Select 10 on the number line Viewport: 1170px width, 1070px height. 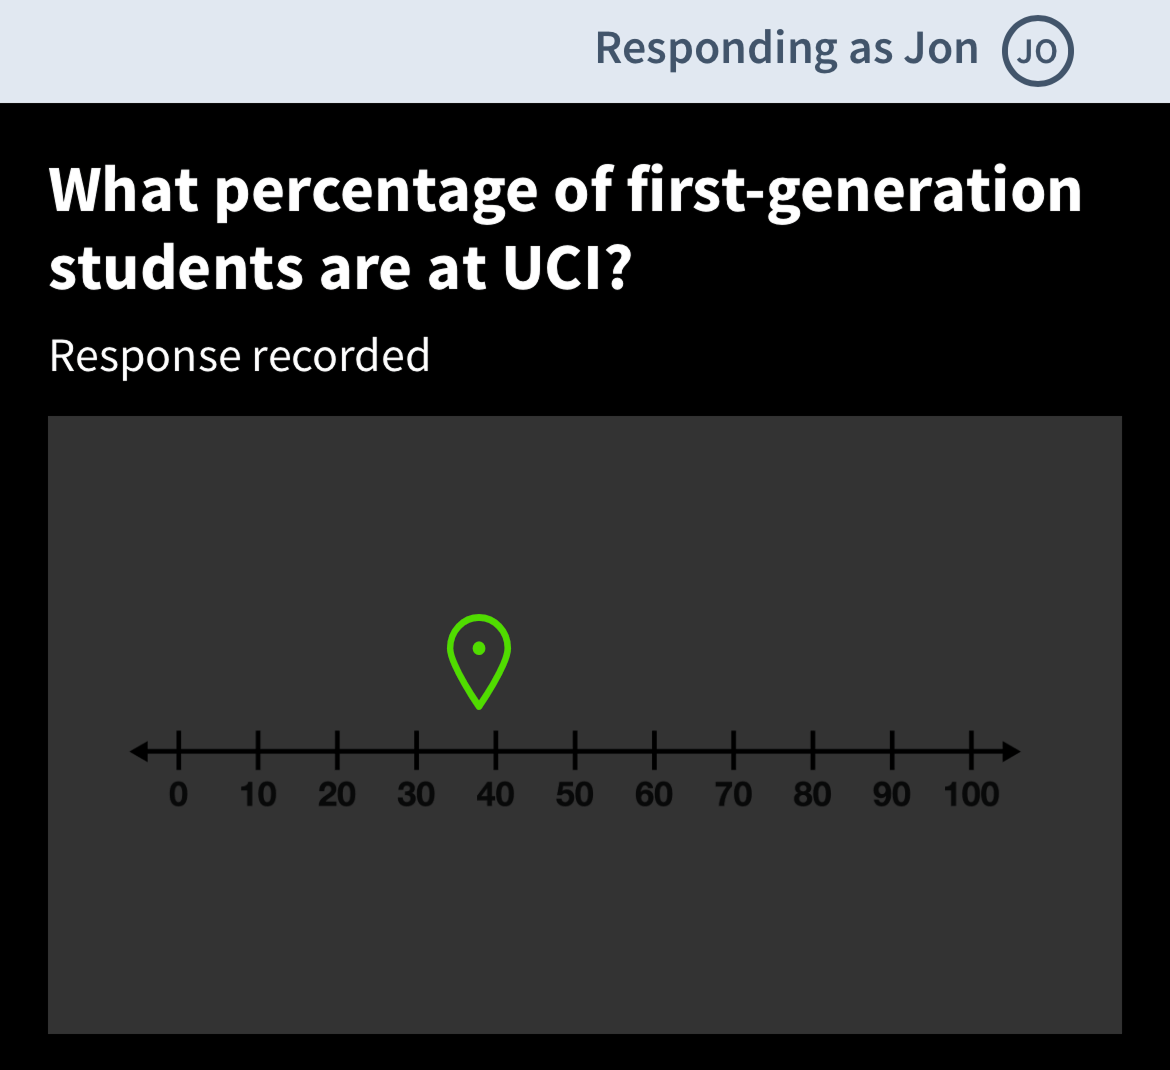coord(258,751)
